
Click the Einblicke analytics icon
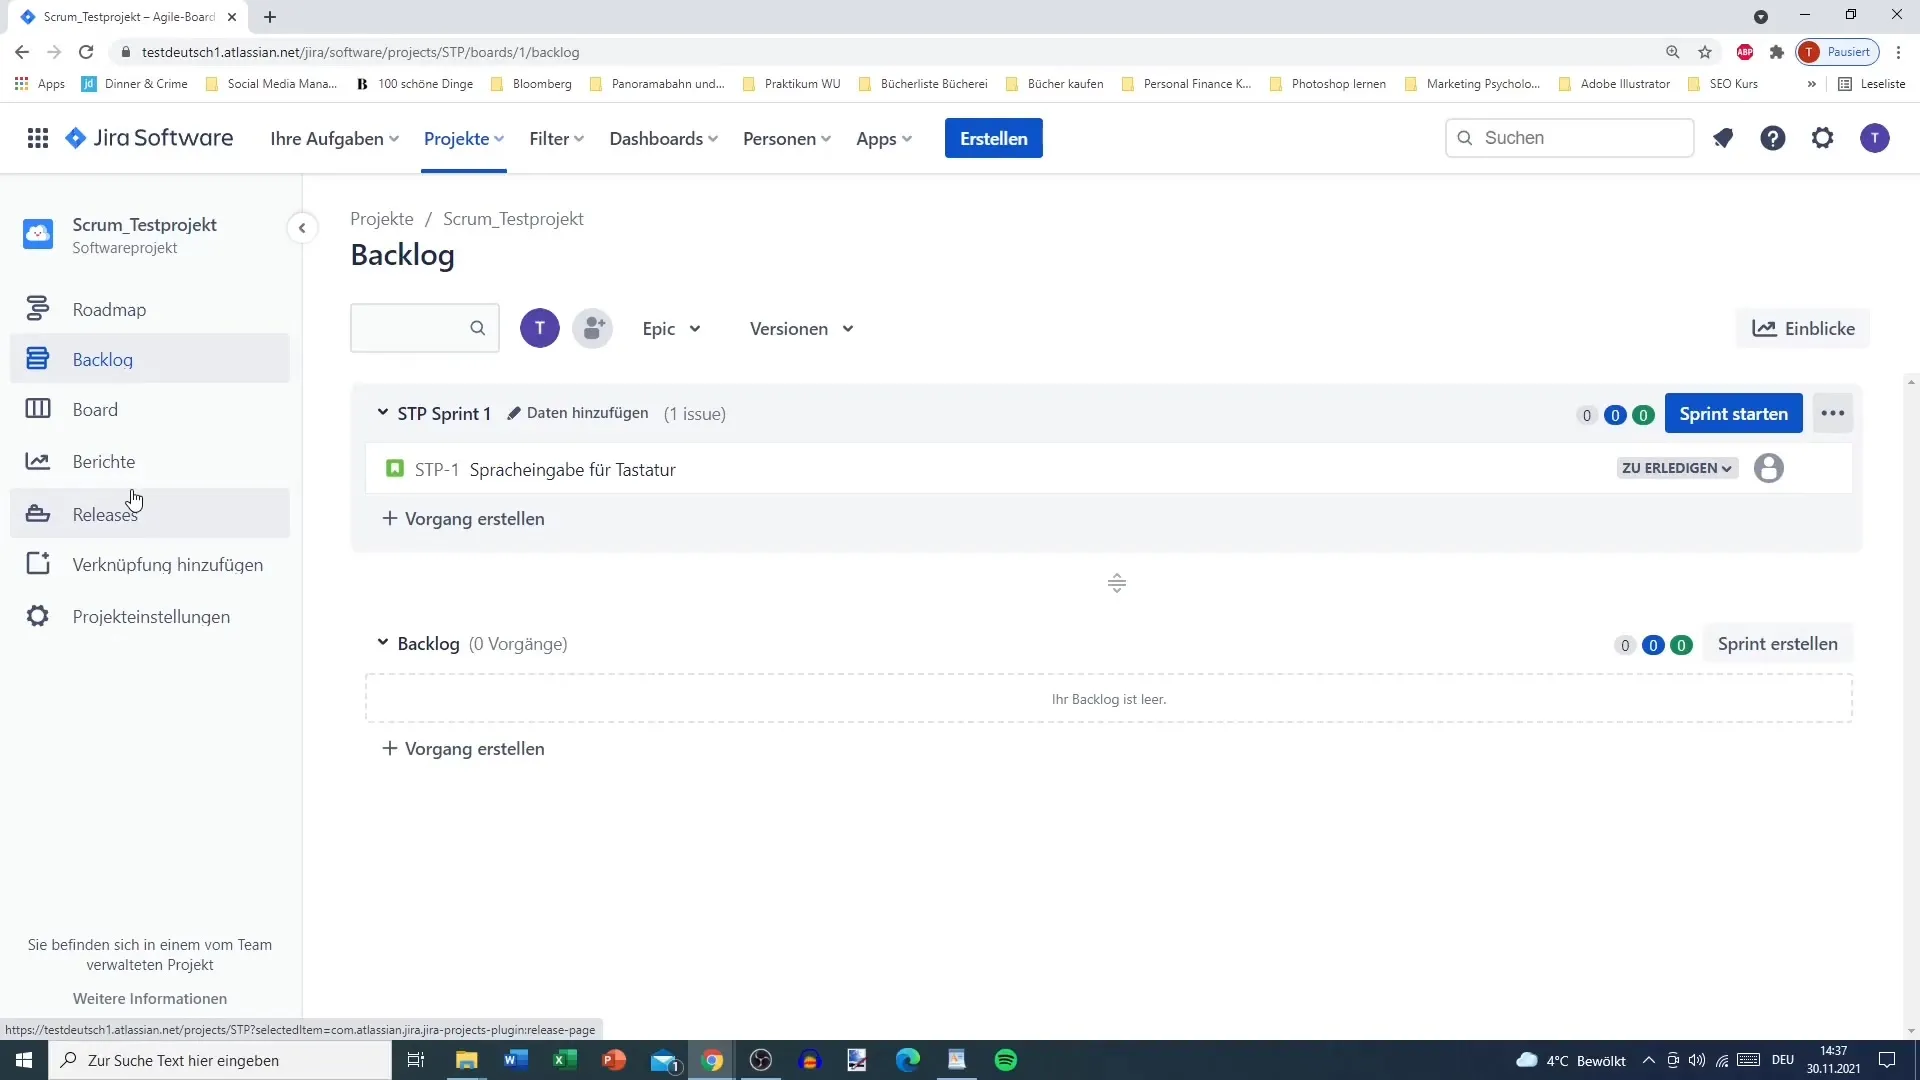pos(1767,327)
